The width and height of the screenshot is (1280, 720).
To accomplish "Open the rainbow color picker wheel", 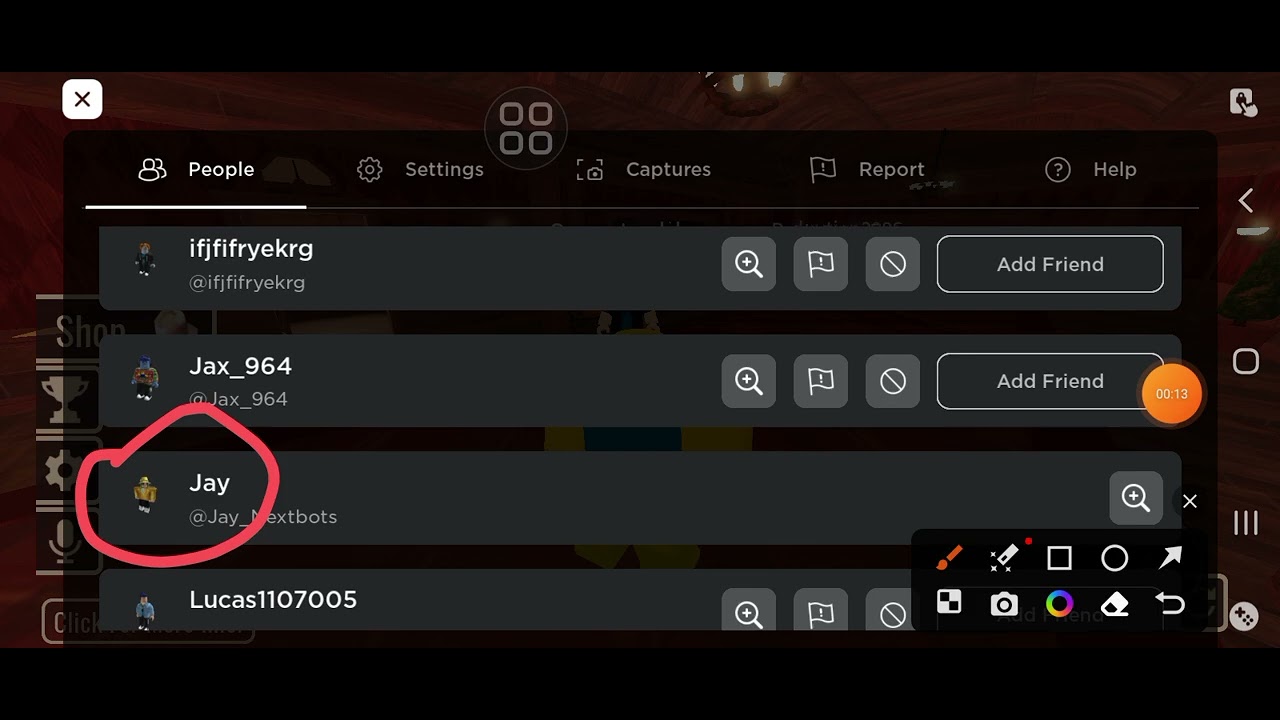I will point(1059,604).
